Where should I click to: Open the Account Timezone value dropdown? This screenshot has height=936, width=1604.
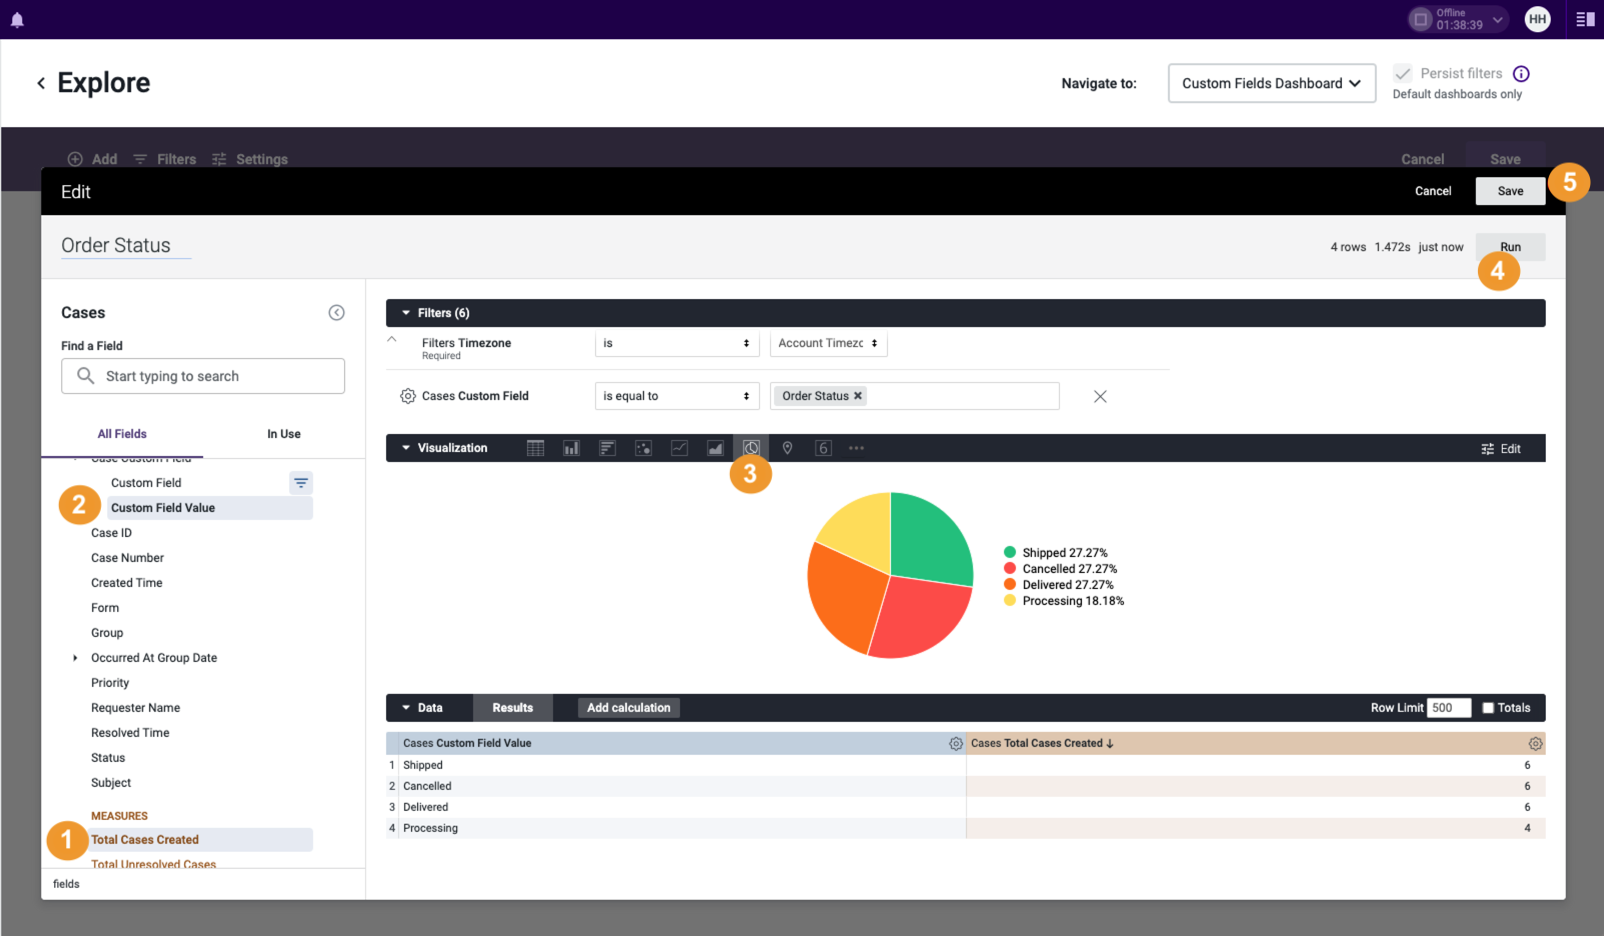pyautogui.click(x=828, y=344)
